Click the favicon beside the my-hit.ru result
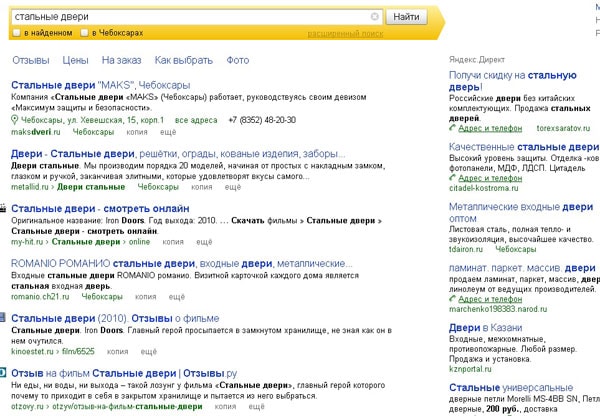600x416 pixels. (x=4, y=209)
